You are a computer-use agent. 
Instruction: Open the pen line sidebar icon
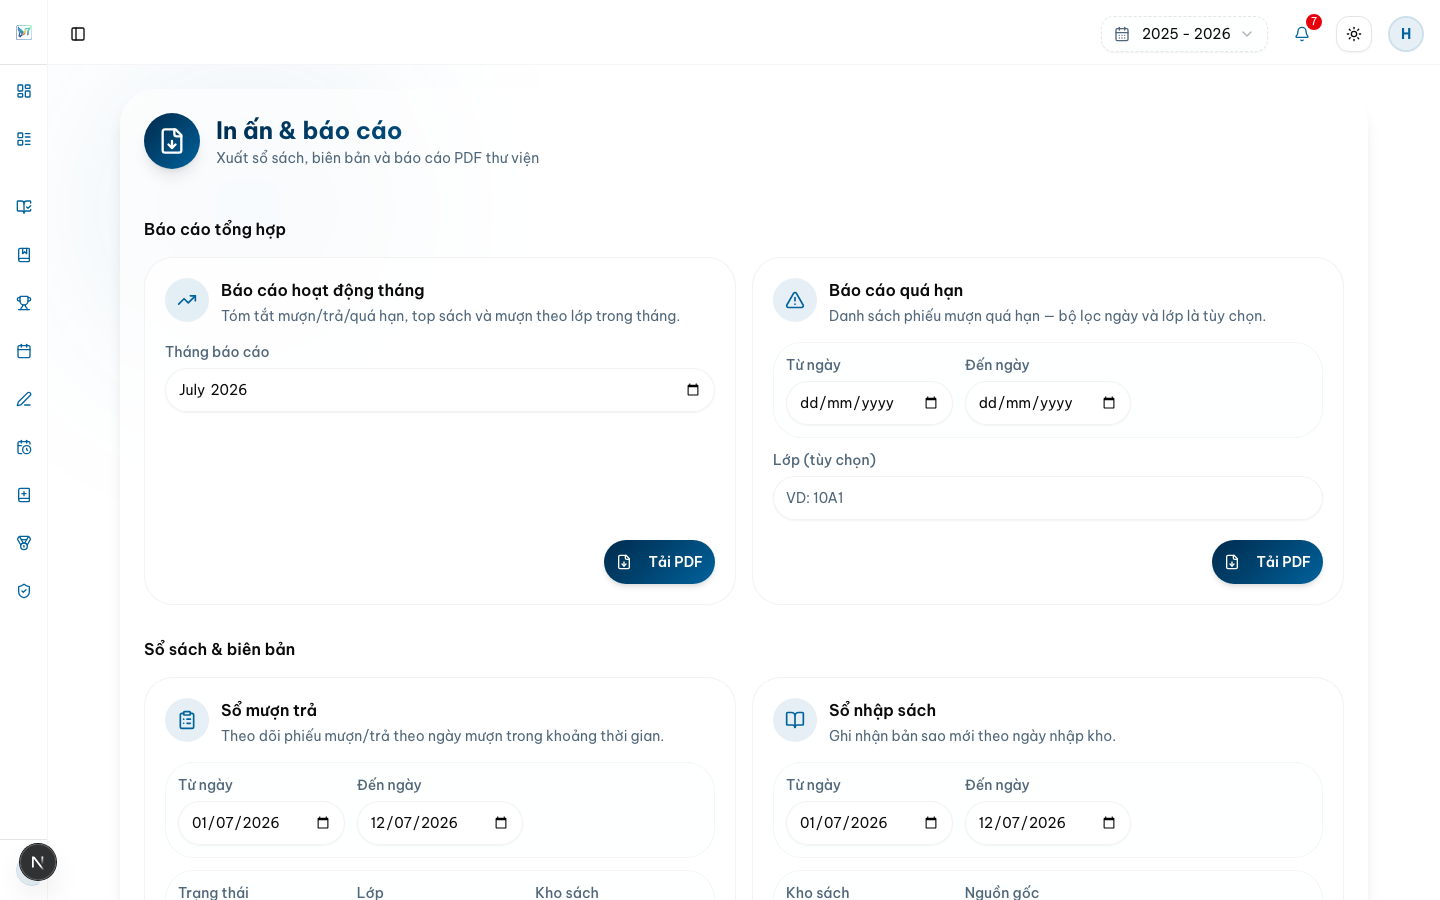point(24,399)
